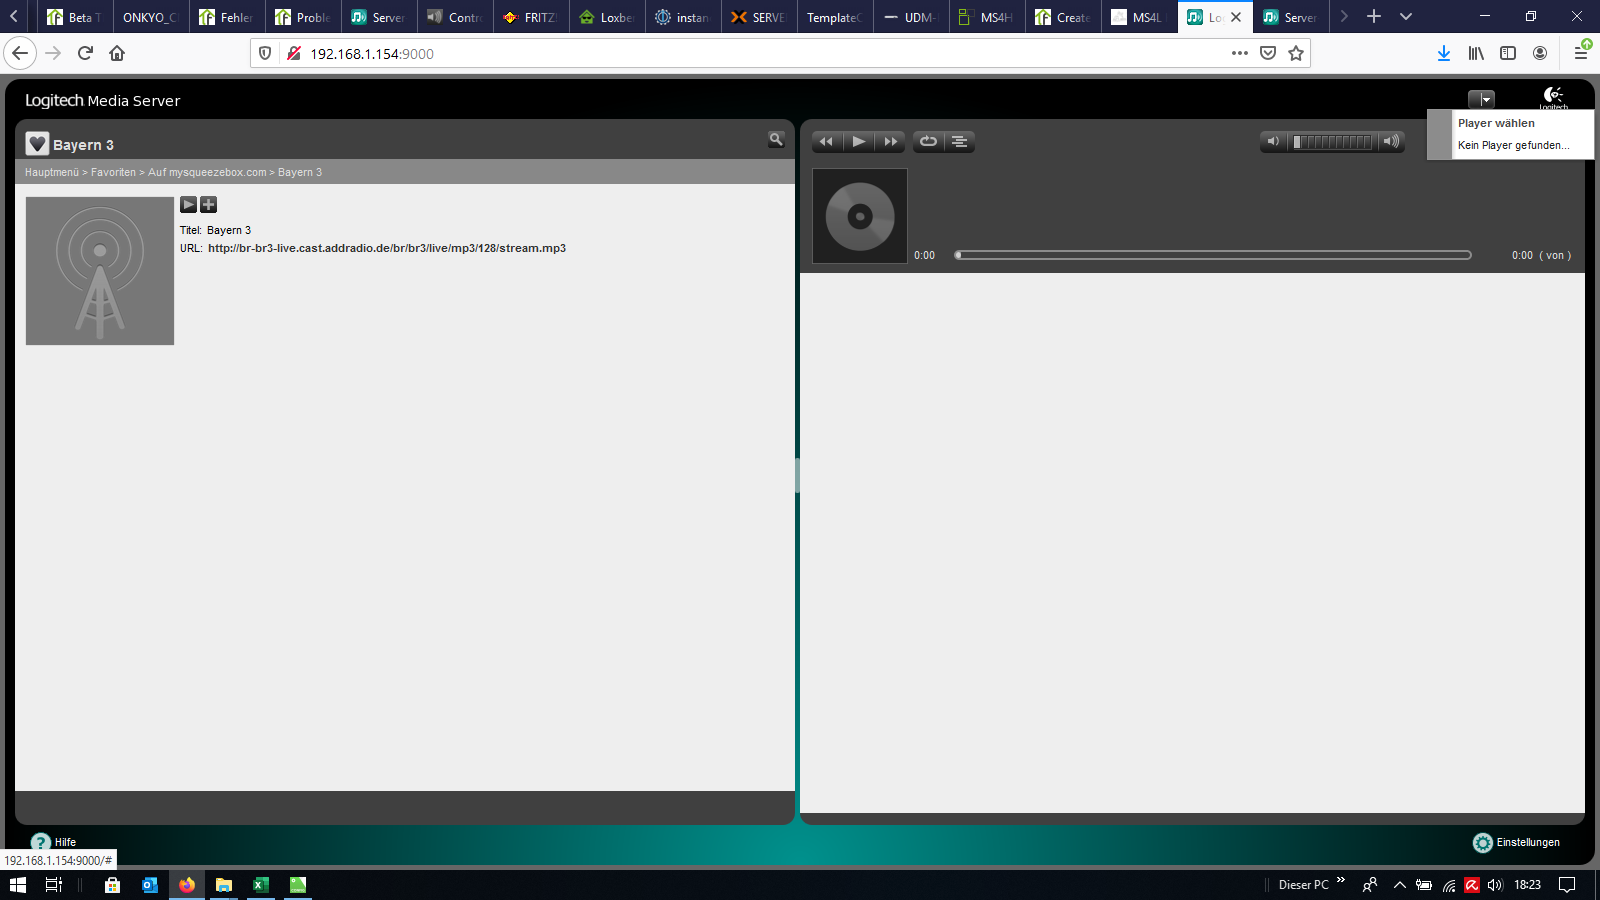Click the album art disc placeholder
Viewport: 1600px width, 900px height.
coord(860,216)
